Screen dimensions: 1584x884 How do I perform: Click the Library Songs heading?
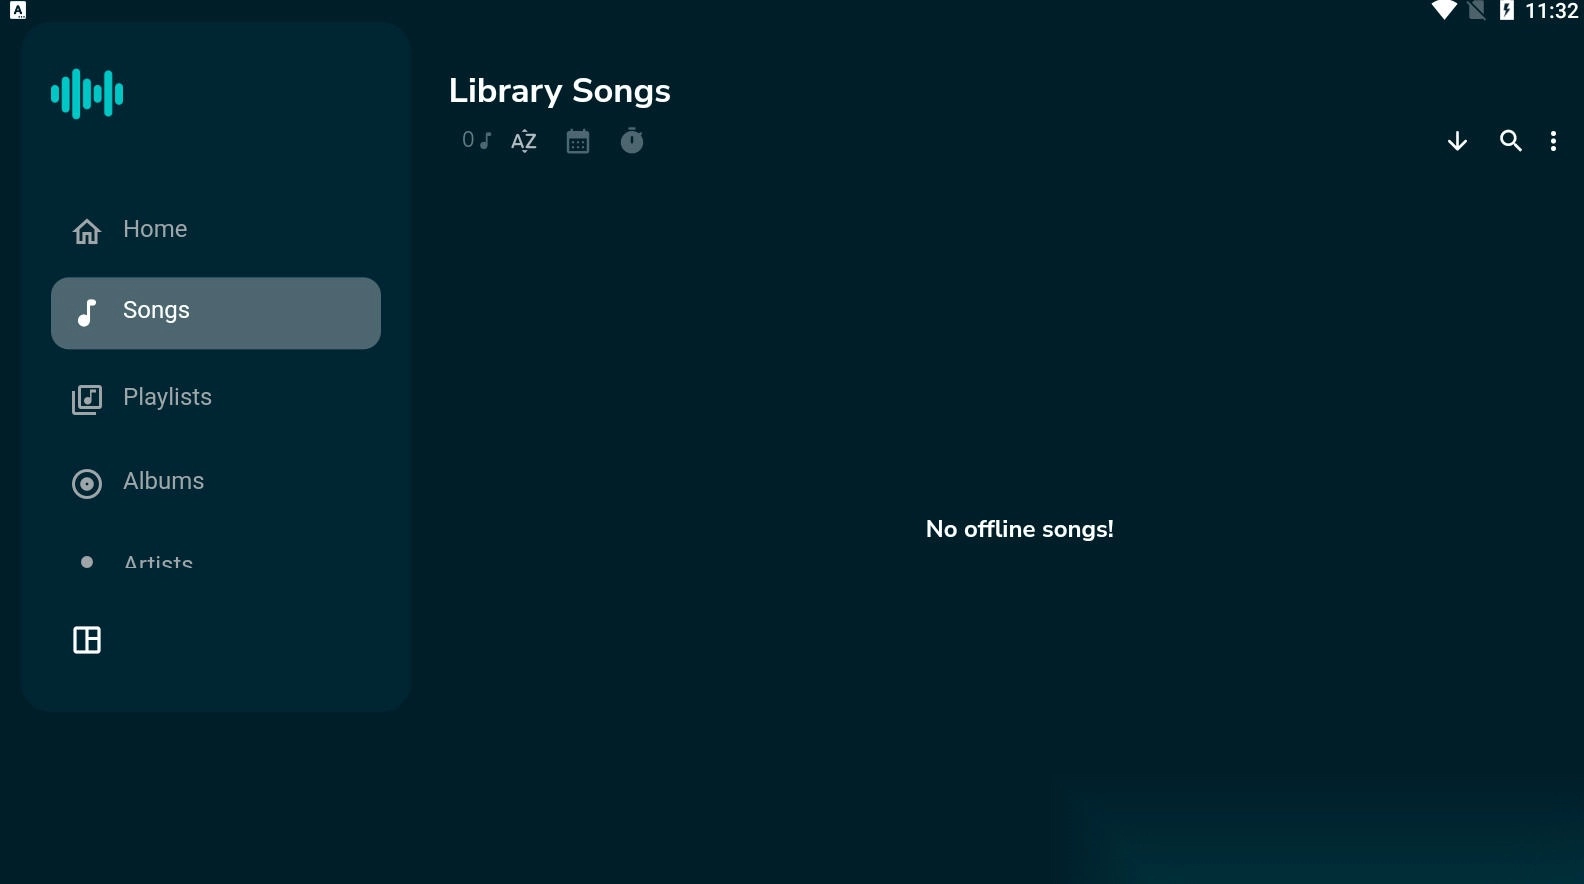point(559,91)
